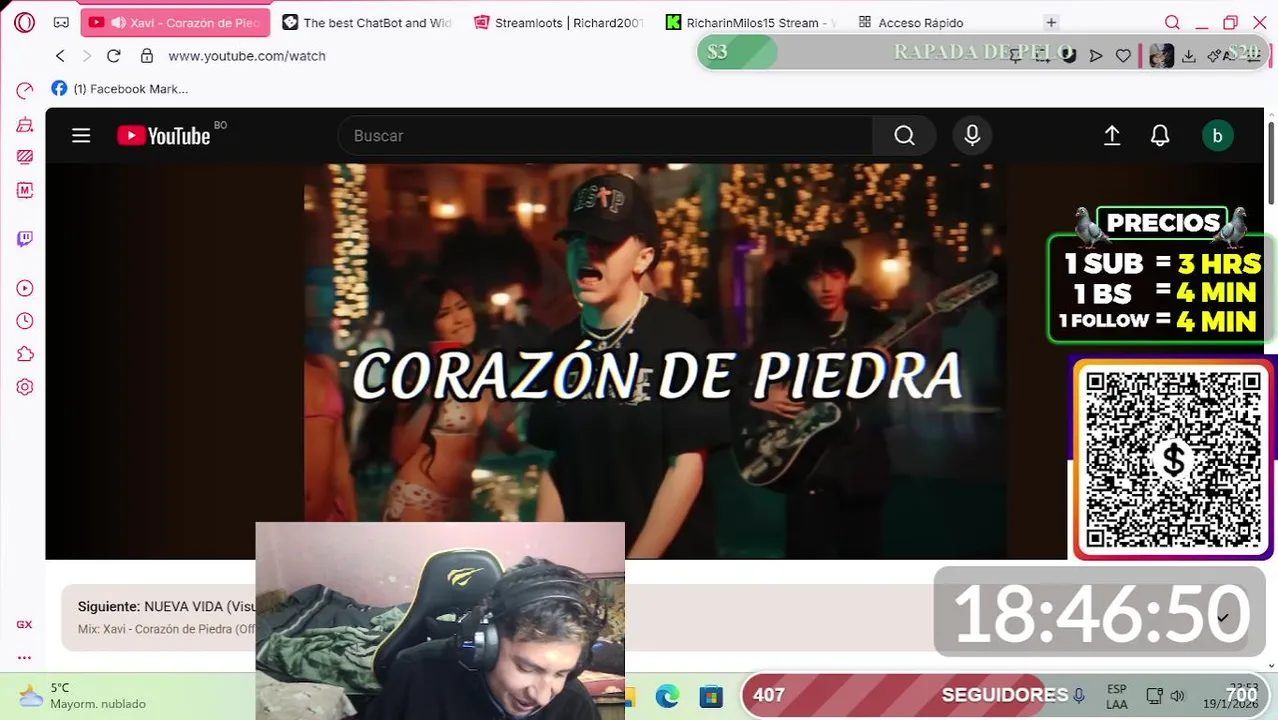Switch to The best ChatBot tab
This screenshot has height=720, width=1278.
pos(367,22)
